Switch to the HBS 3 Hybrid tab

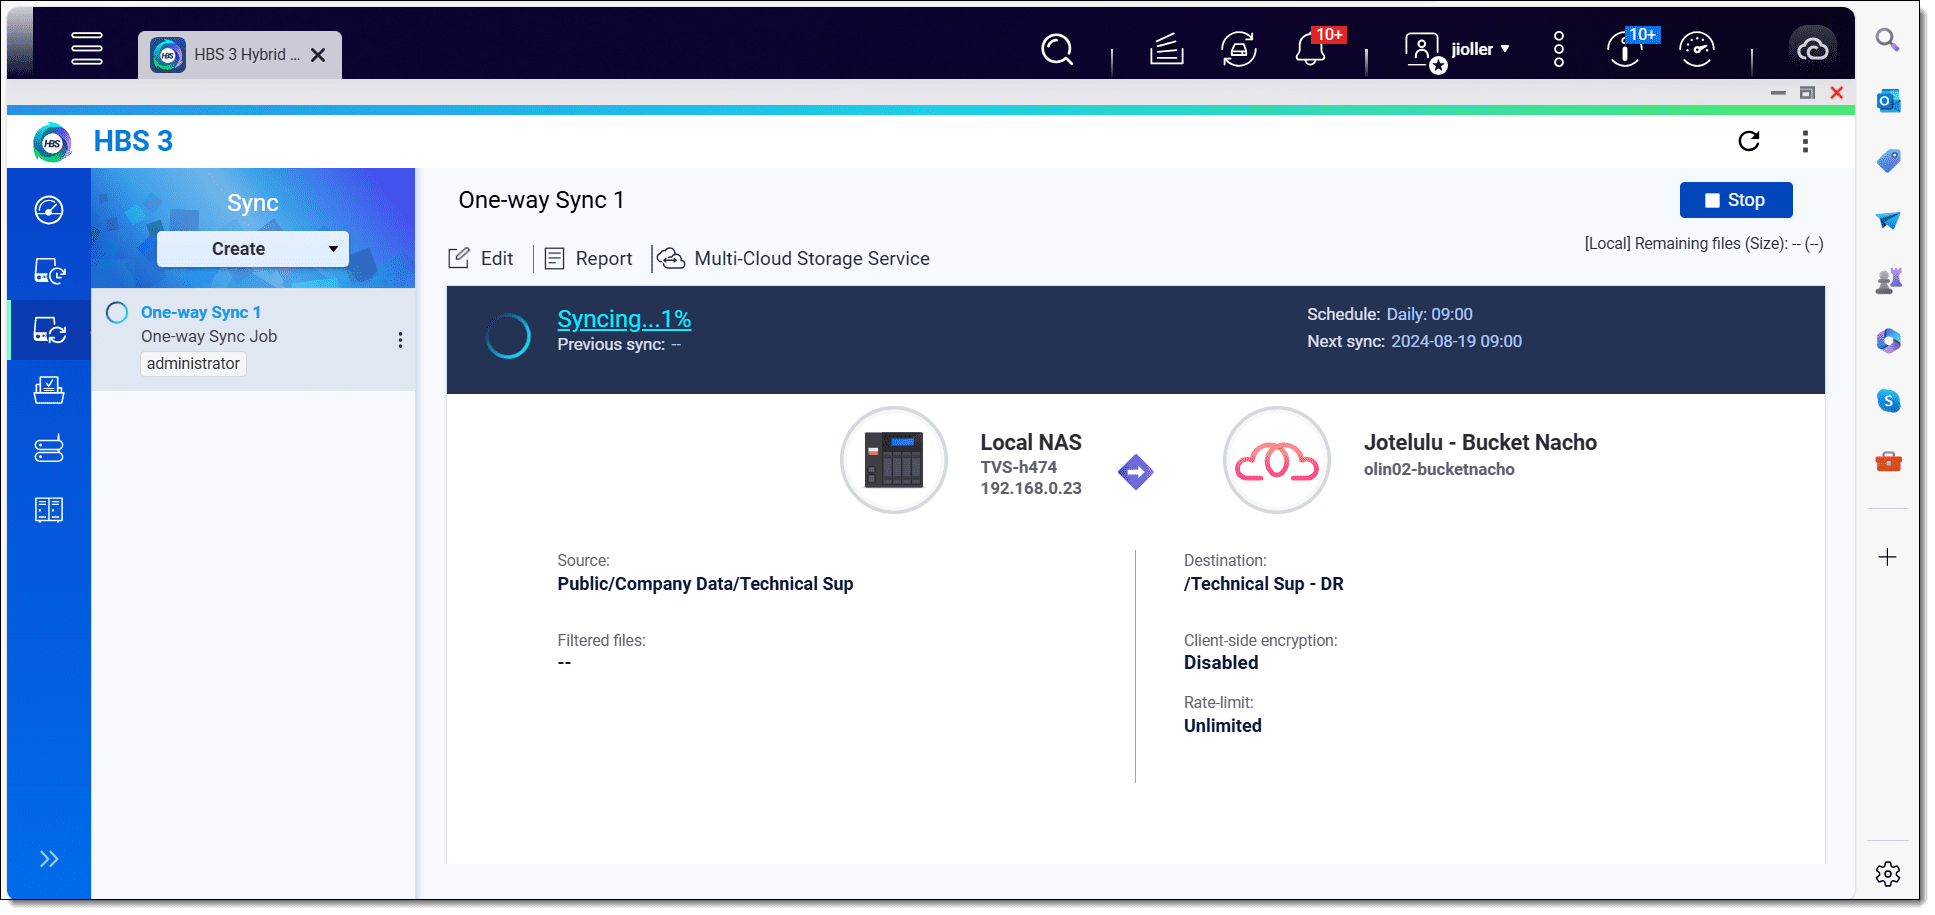pyautogui.click(x=240, y=55)
